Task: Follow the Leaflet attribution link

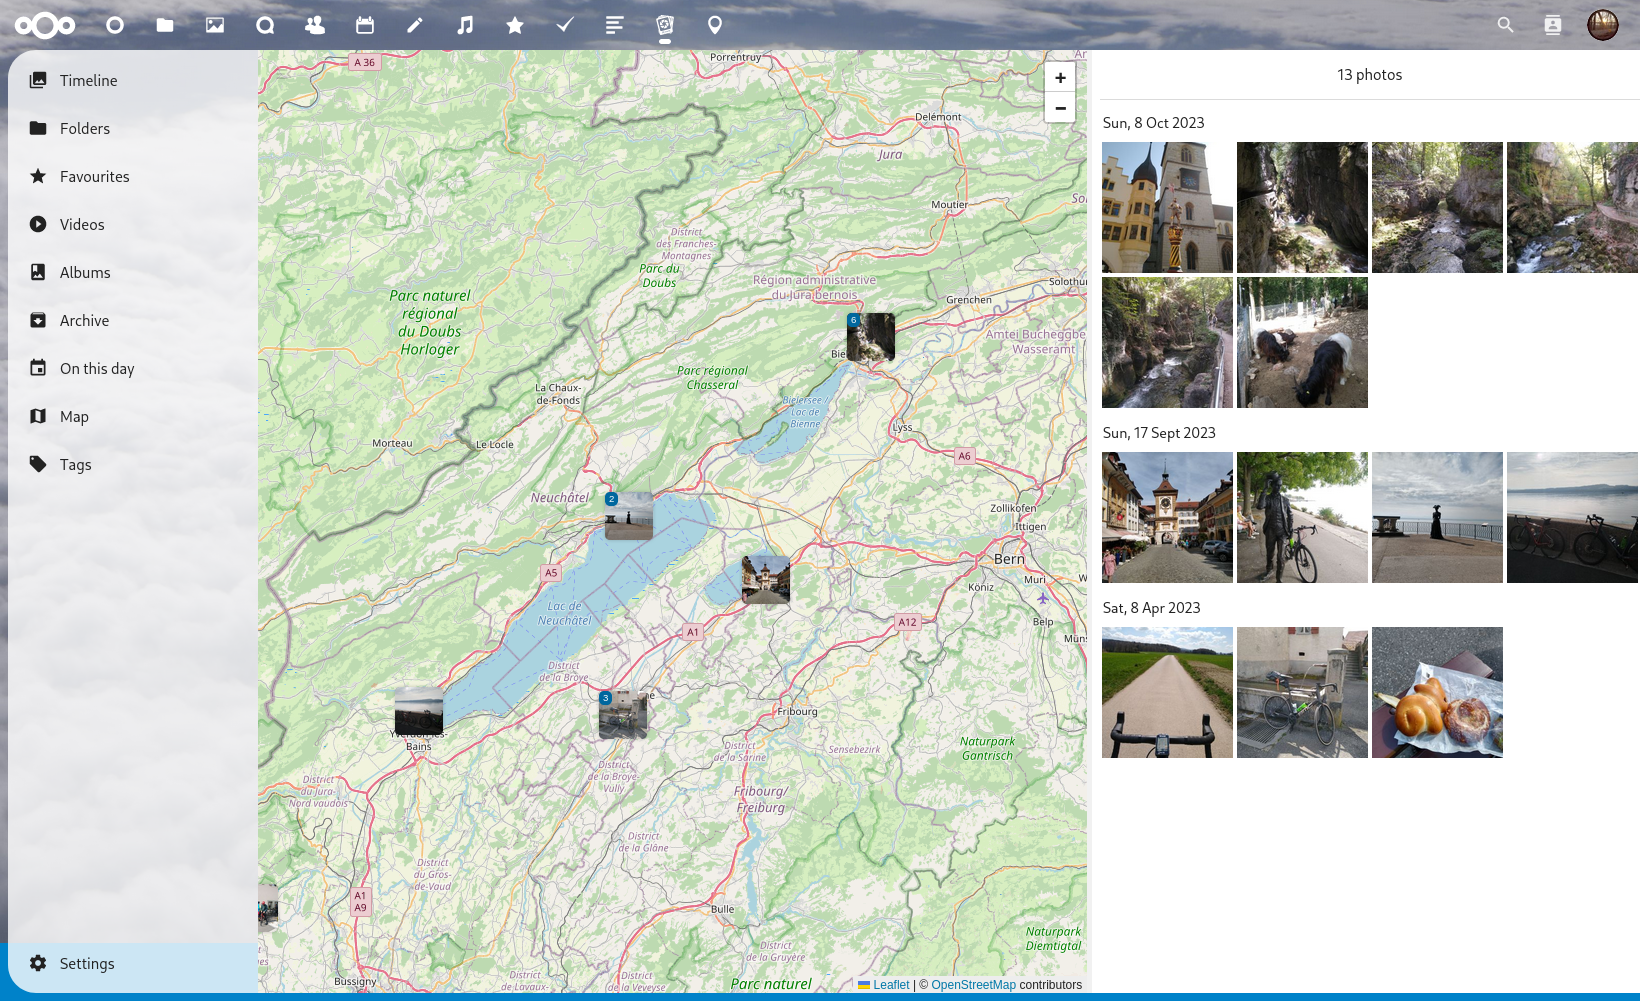Action: pyautogui.click(x=890, y=985)
